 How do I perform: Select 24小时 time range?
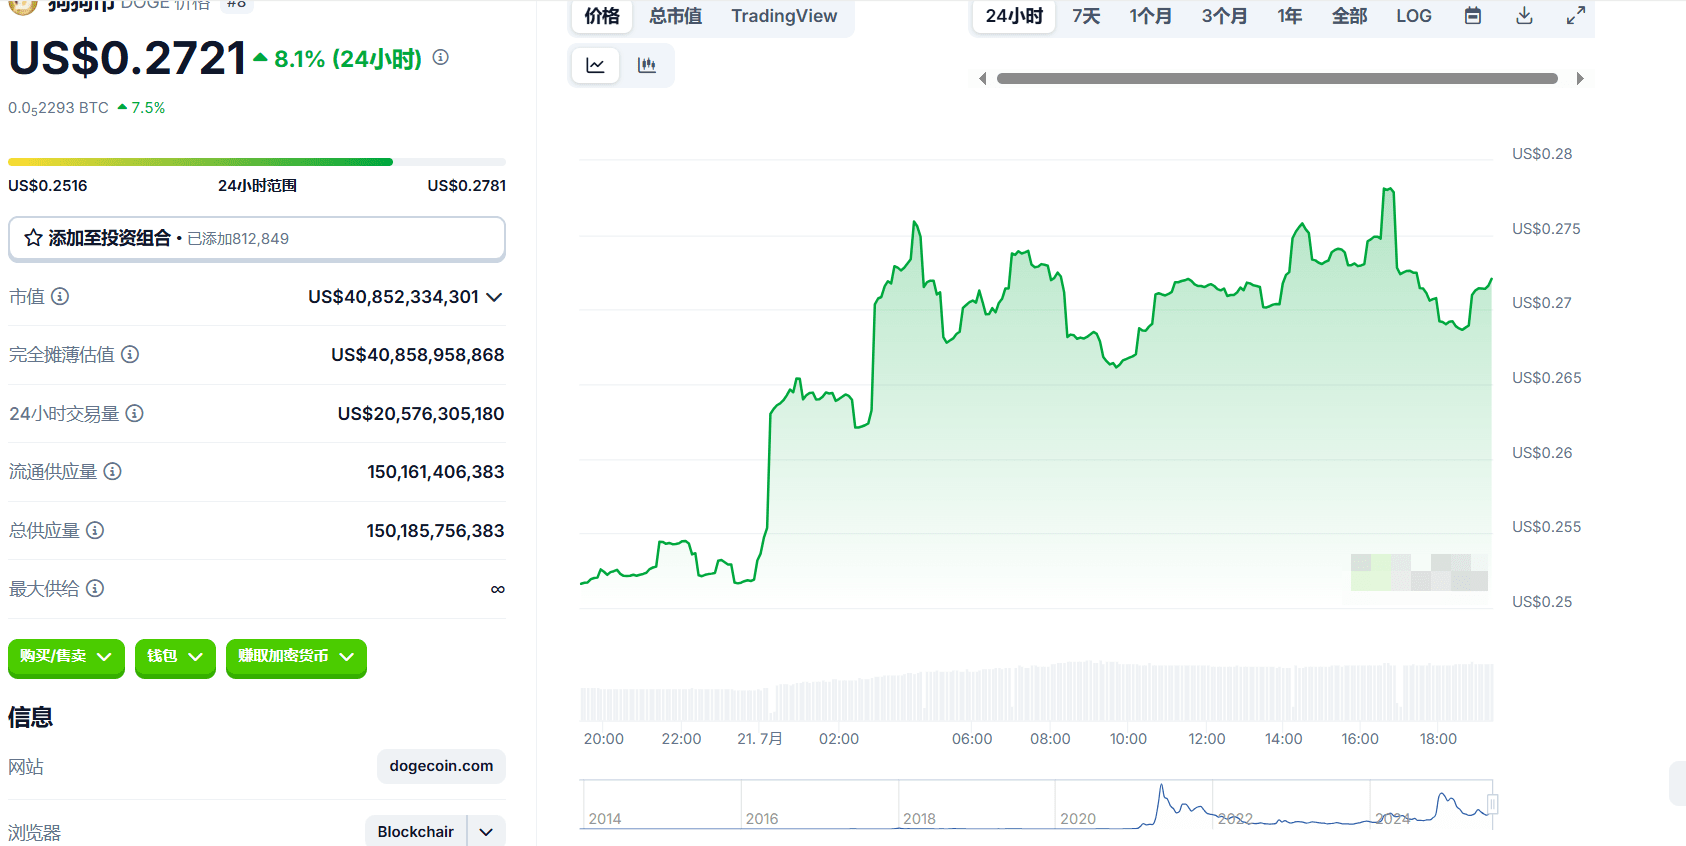(1014, 16)
